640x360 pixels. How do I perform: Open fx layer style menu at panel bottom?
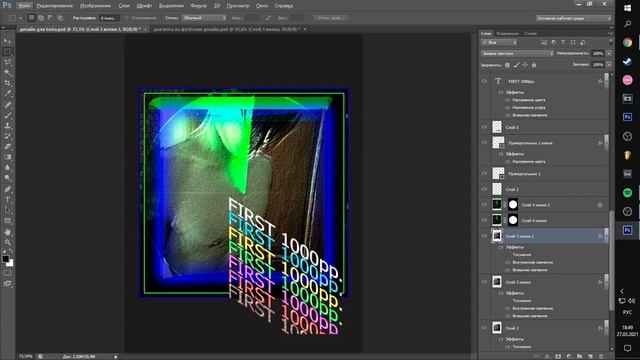(x=548, y=356)
